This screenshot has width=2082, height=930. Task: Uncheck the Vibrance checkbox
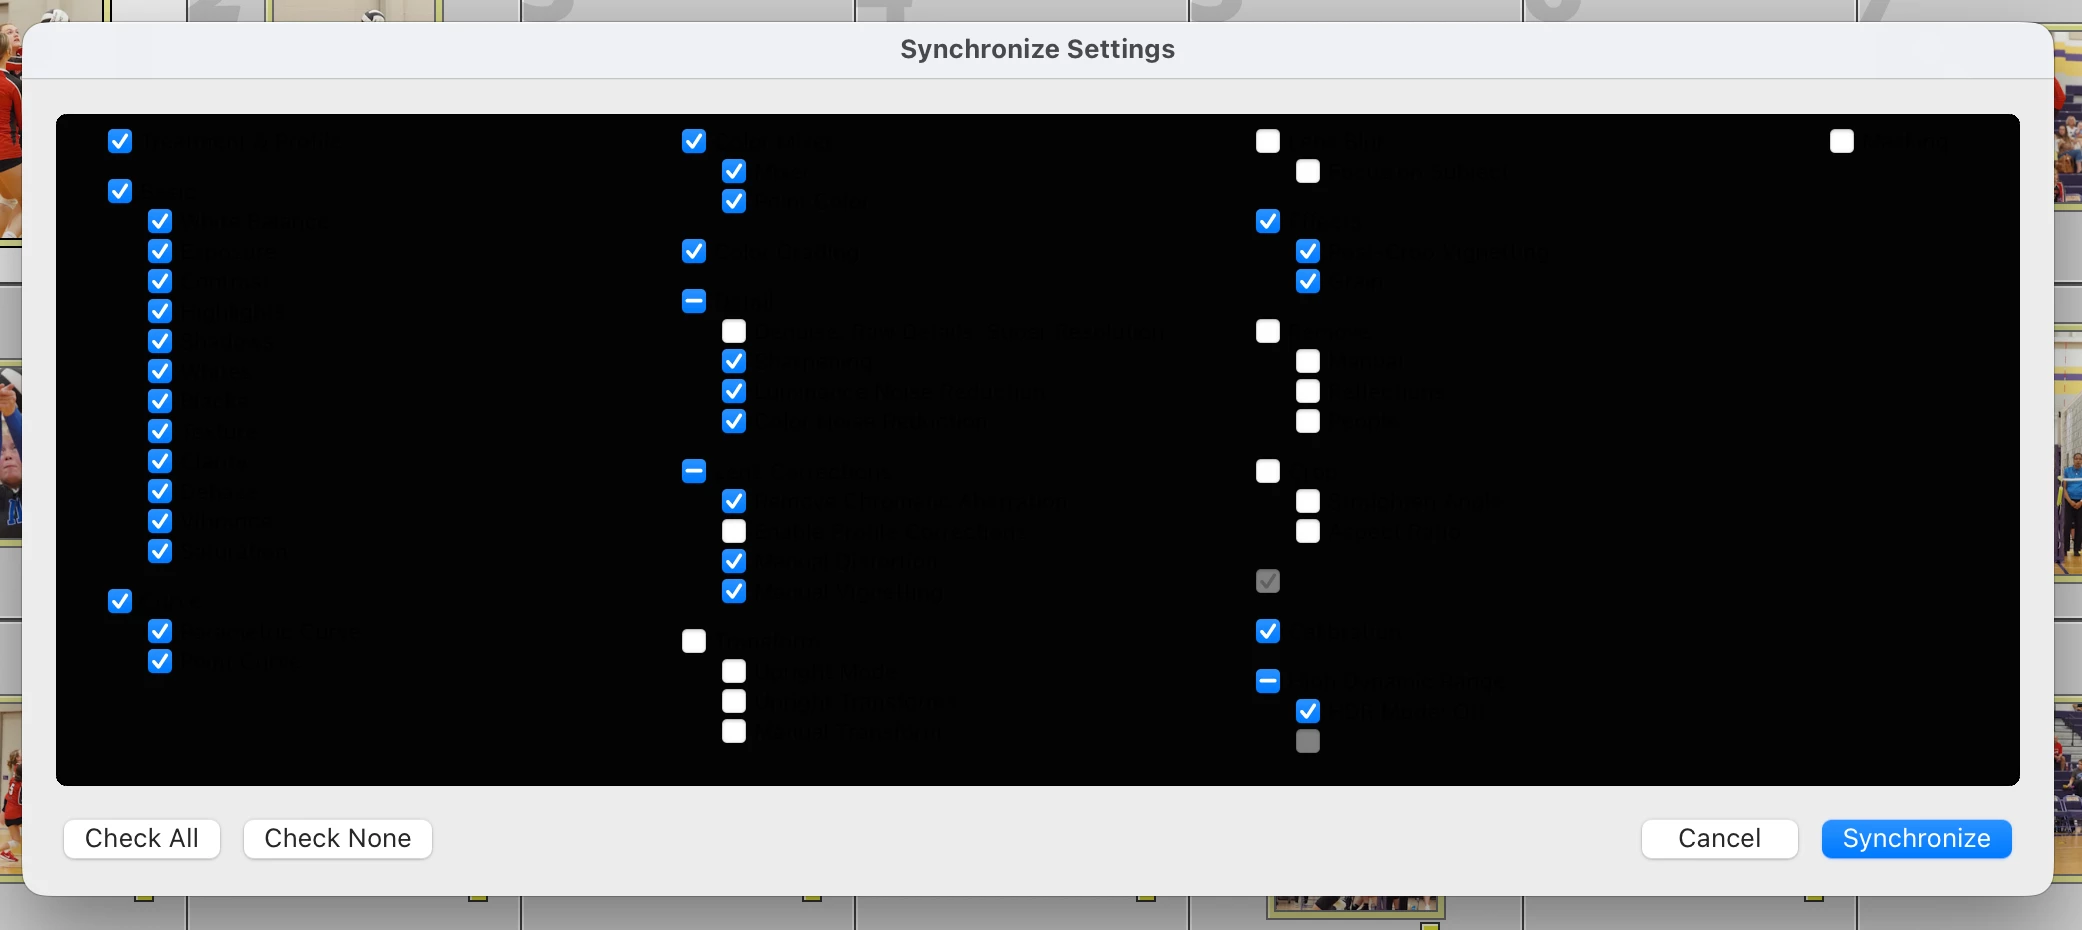160,521
